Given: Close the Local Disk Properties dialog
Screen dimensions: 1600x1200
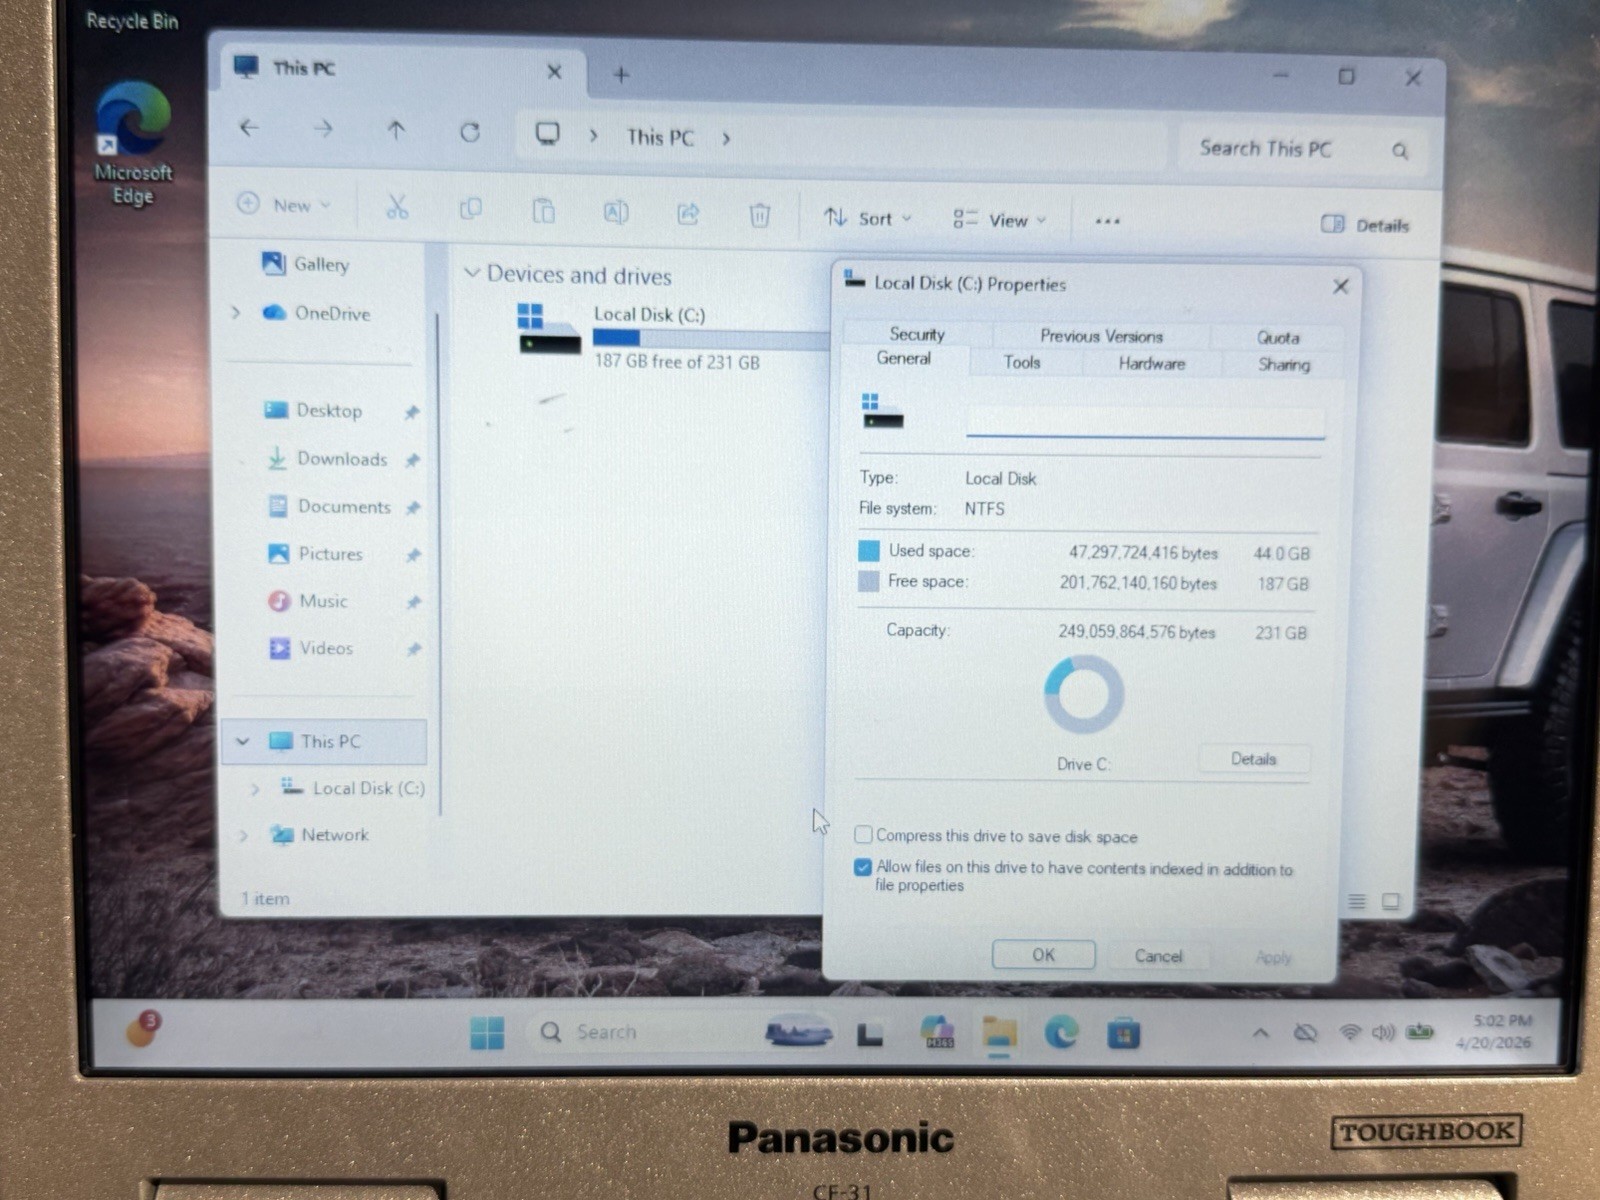Looking at the screenshot, I should pos(1340,287).
